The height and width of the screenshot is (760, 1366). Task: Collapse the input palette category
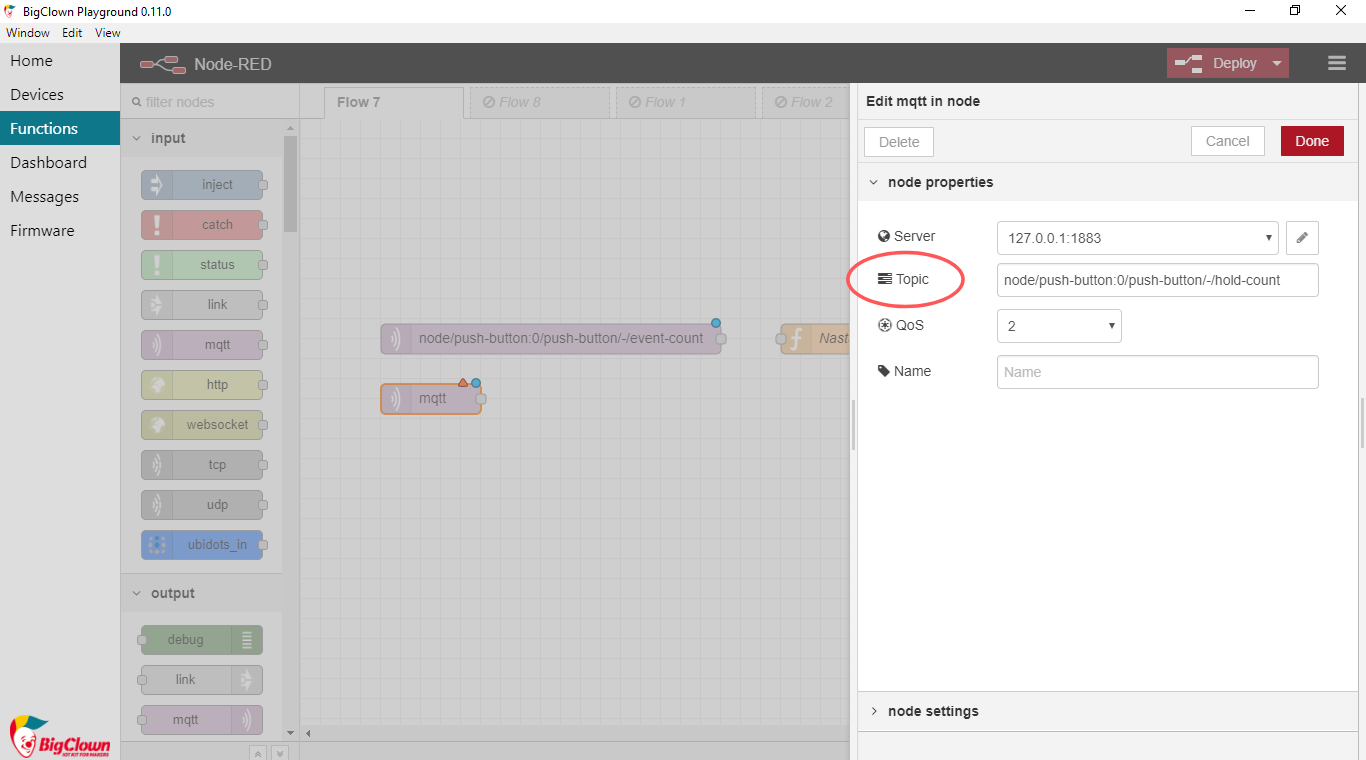tap(137, 139)
